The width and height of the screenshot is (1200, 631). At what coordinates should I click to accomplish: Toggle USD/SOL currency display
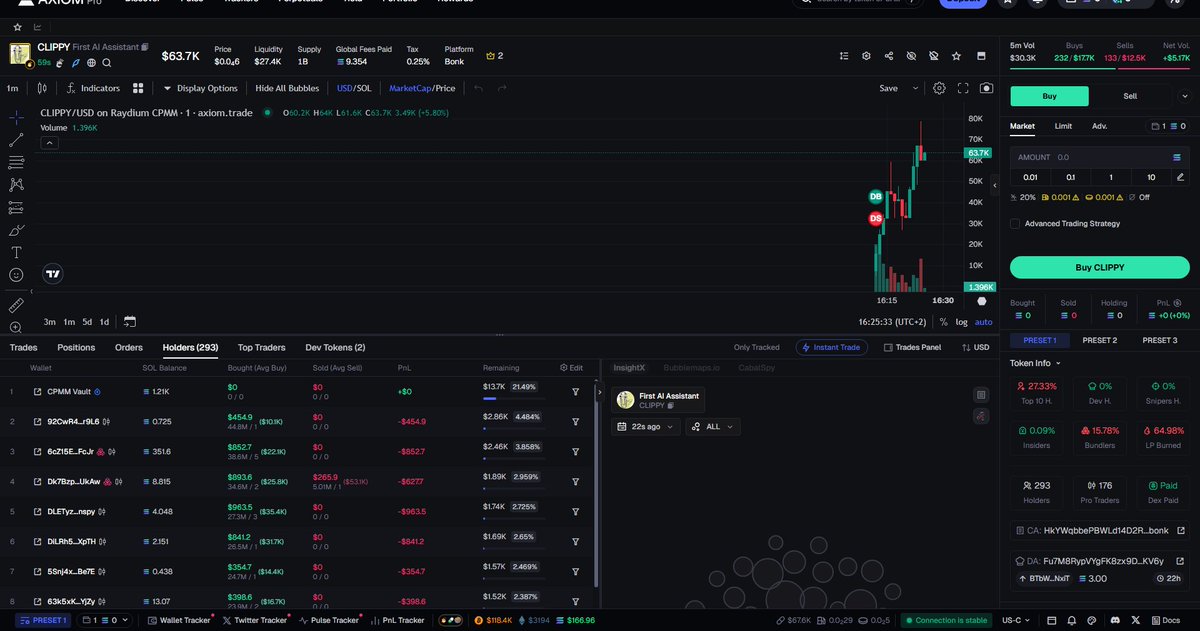[x=353, y=88]
